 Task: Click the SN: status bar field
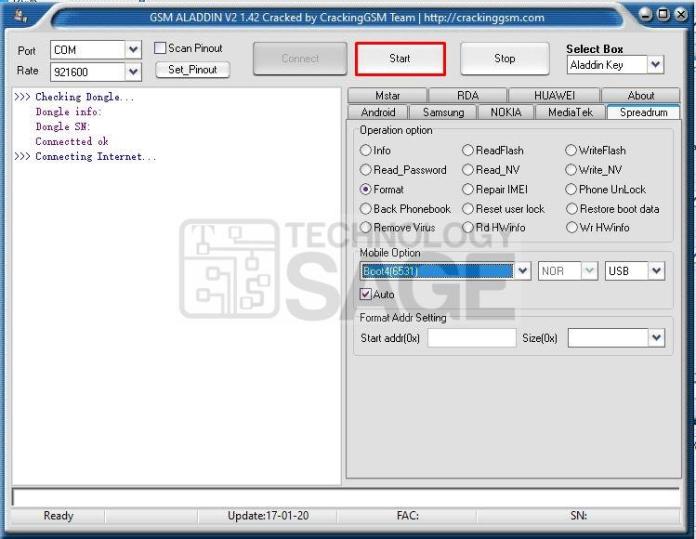click(578, 515)
